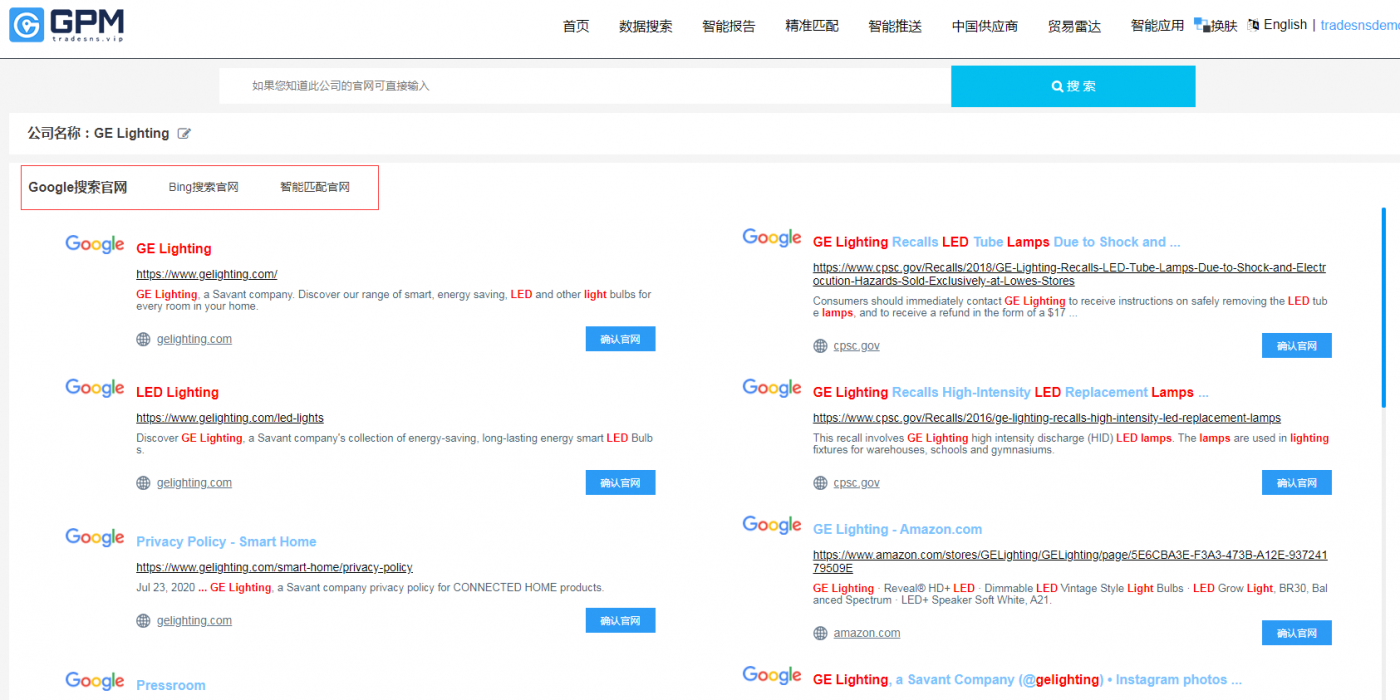Click the Google logo beside the Pressroom result
The width and height of the screenshot is (1400, 700).
(x=95, y=682)
